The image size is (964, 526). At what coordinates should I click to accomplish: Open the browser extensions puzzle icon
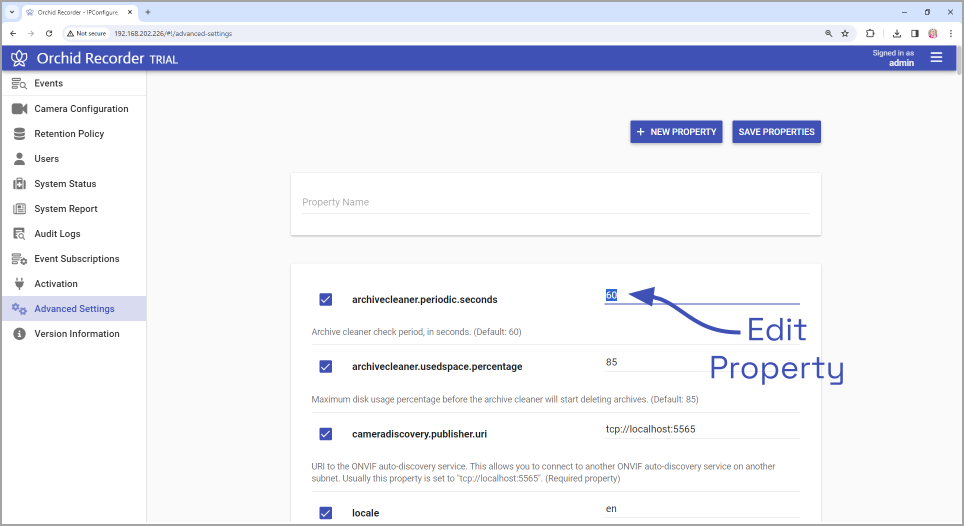pyautogui.click(x=870, y=34)
